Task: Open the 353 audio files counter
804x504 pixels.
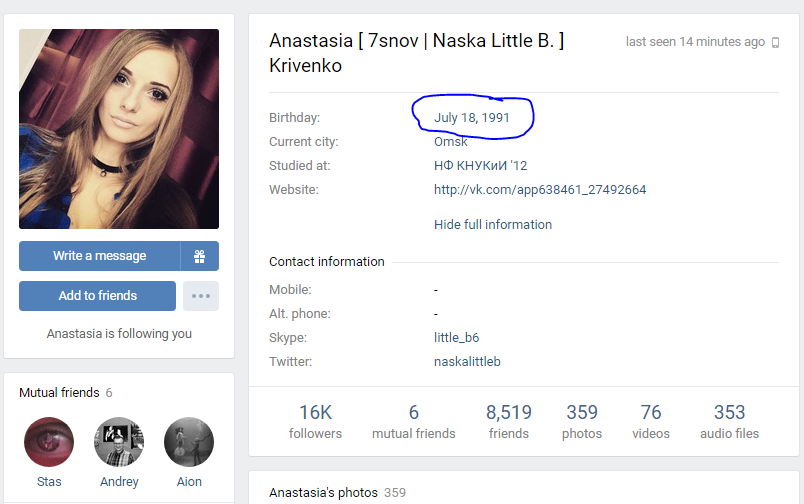Action: pos(729,421)
